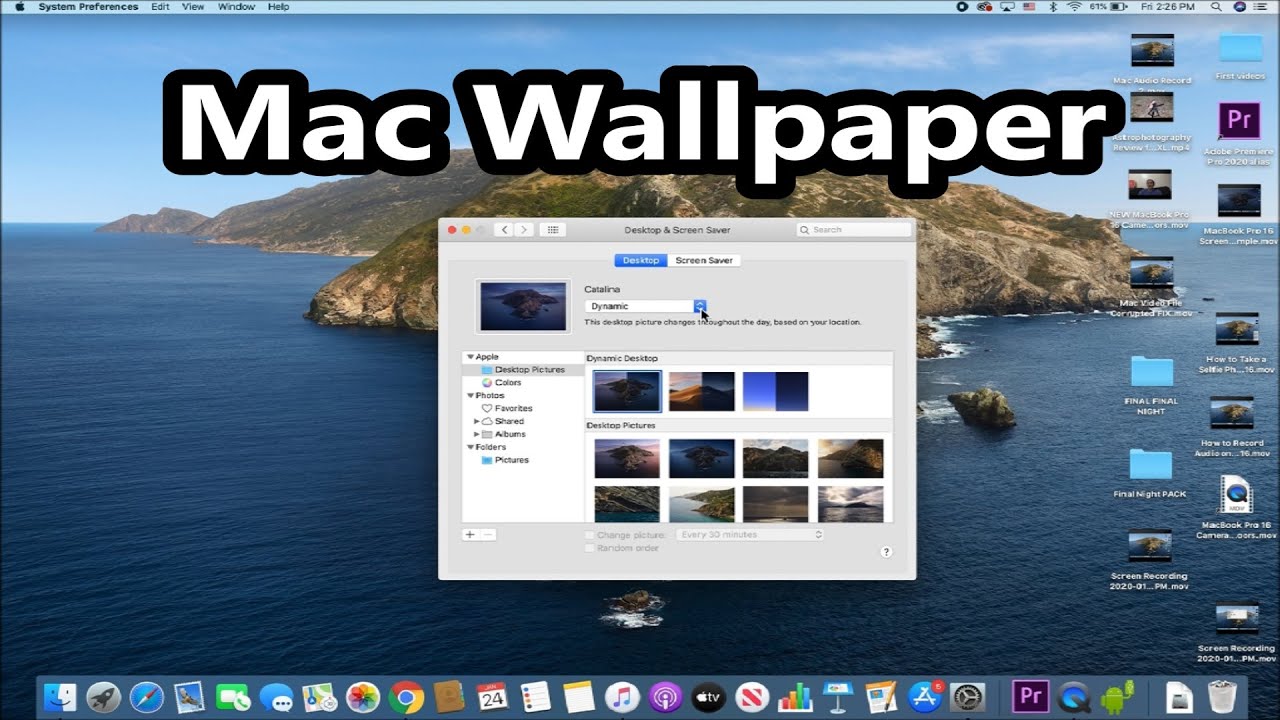Open the AirPlay display menu
The image size is (1280, 720).
pos(1008,6)
